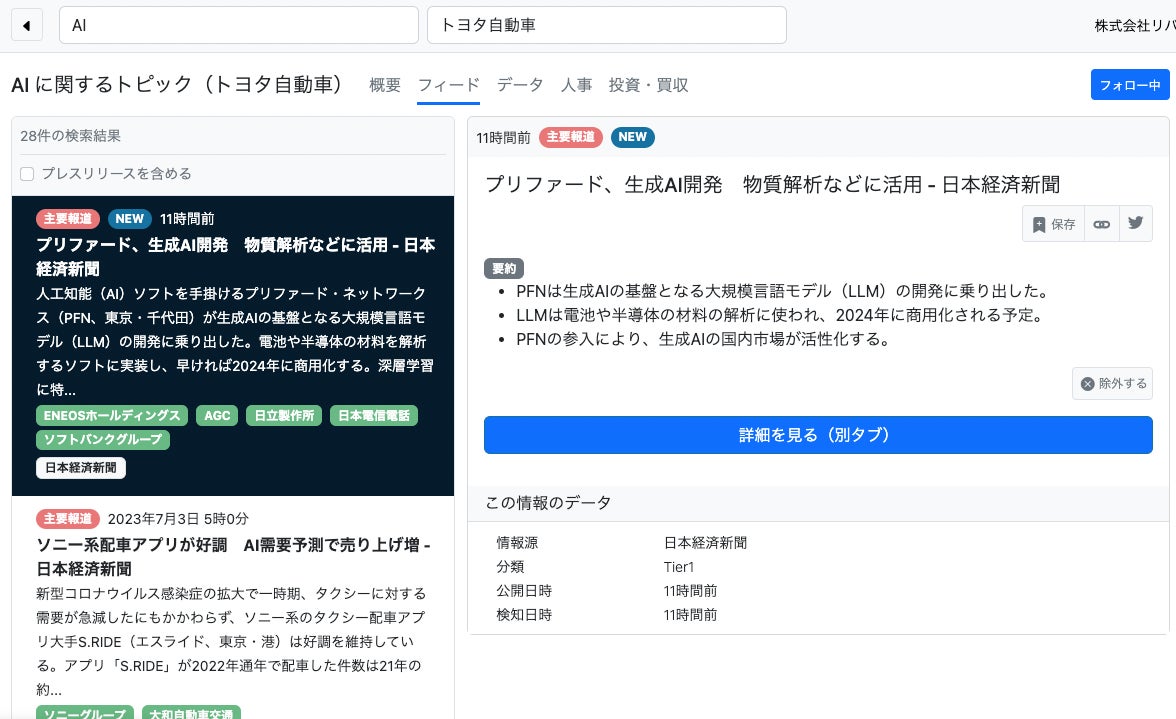Screen dimensions: 1176x719
Task: Click the company name at top right
Action: 1135,25
